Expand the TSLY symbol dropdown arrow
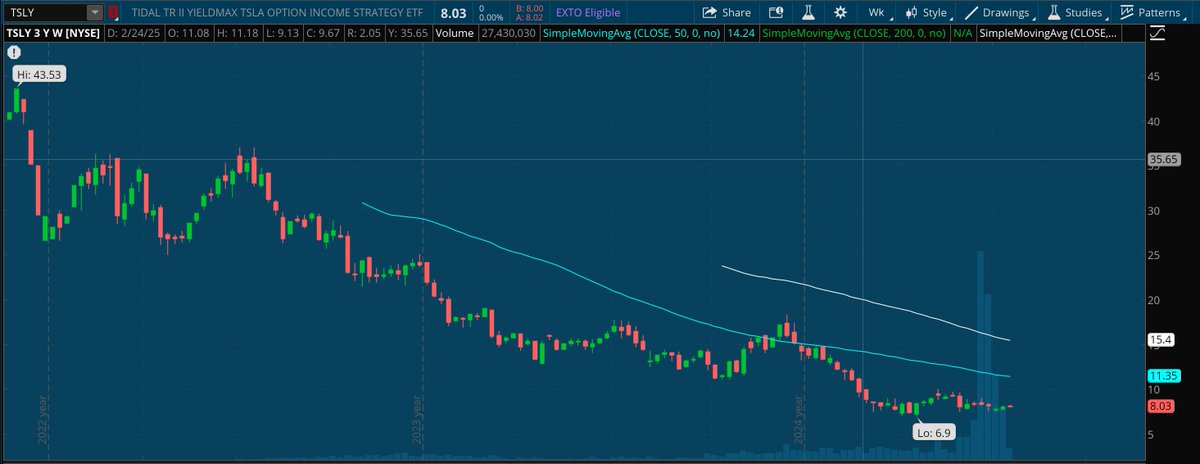The width and height of the screenshot is (1200, 464). pos(95,13)
